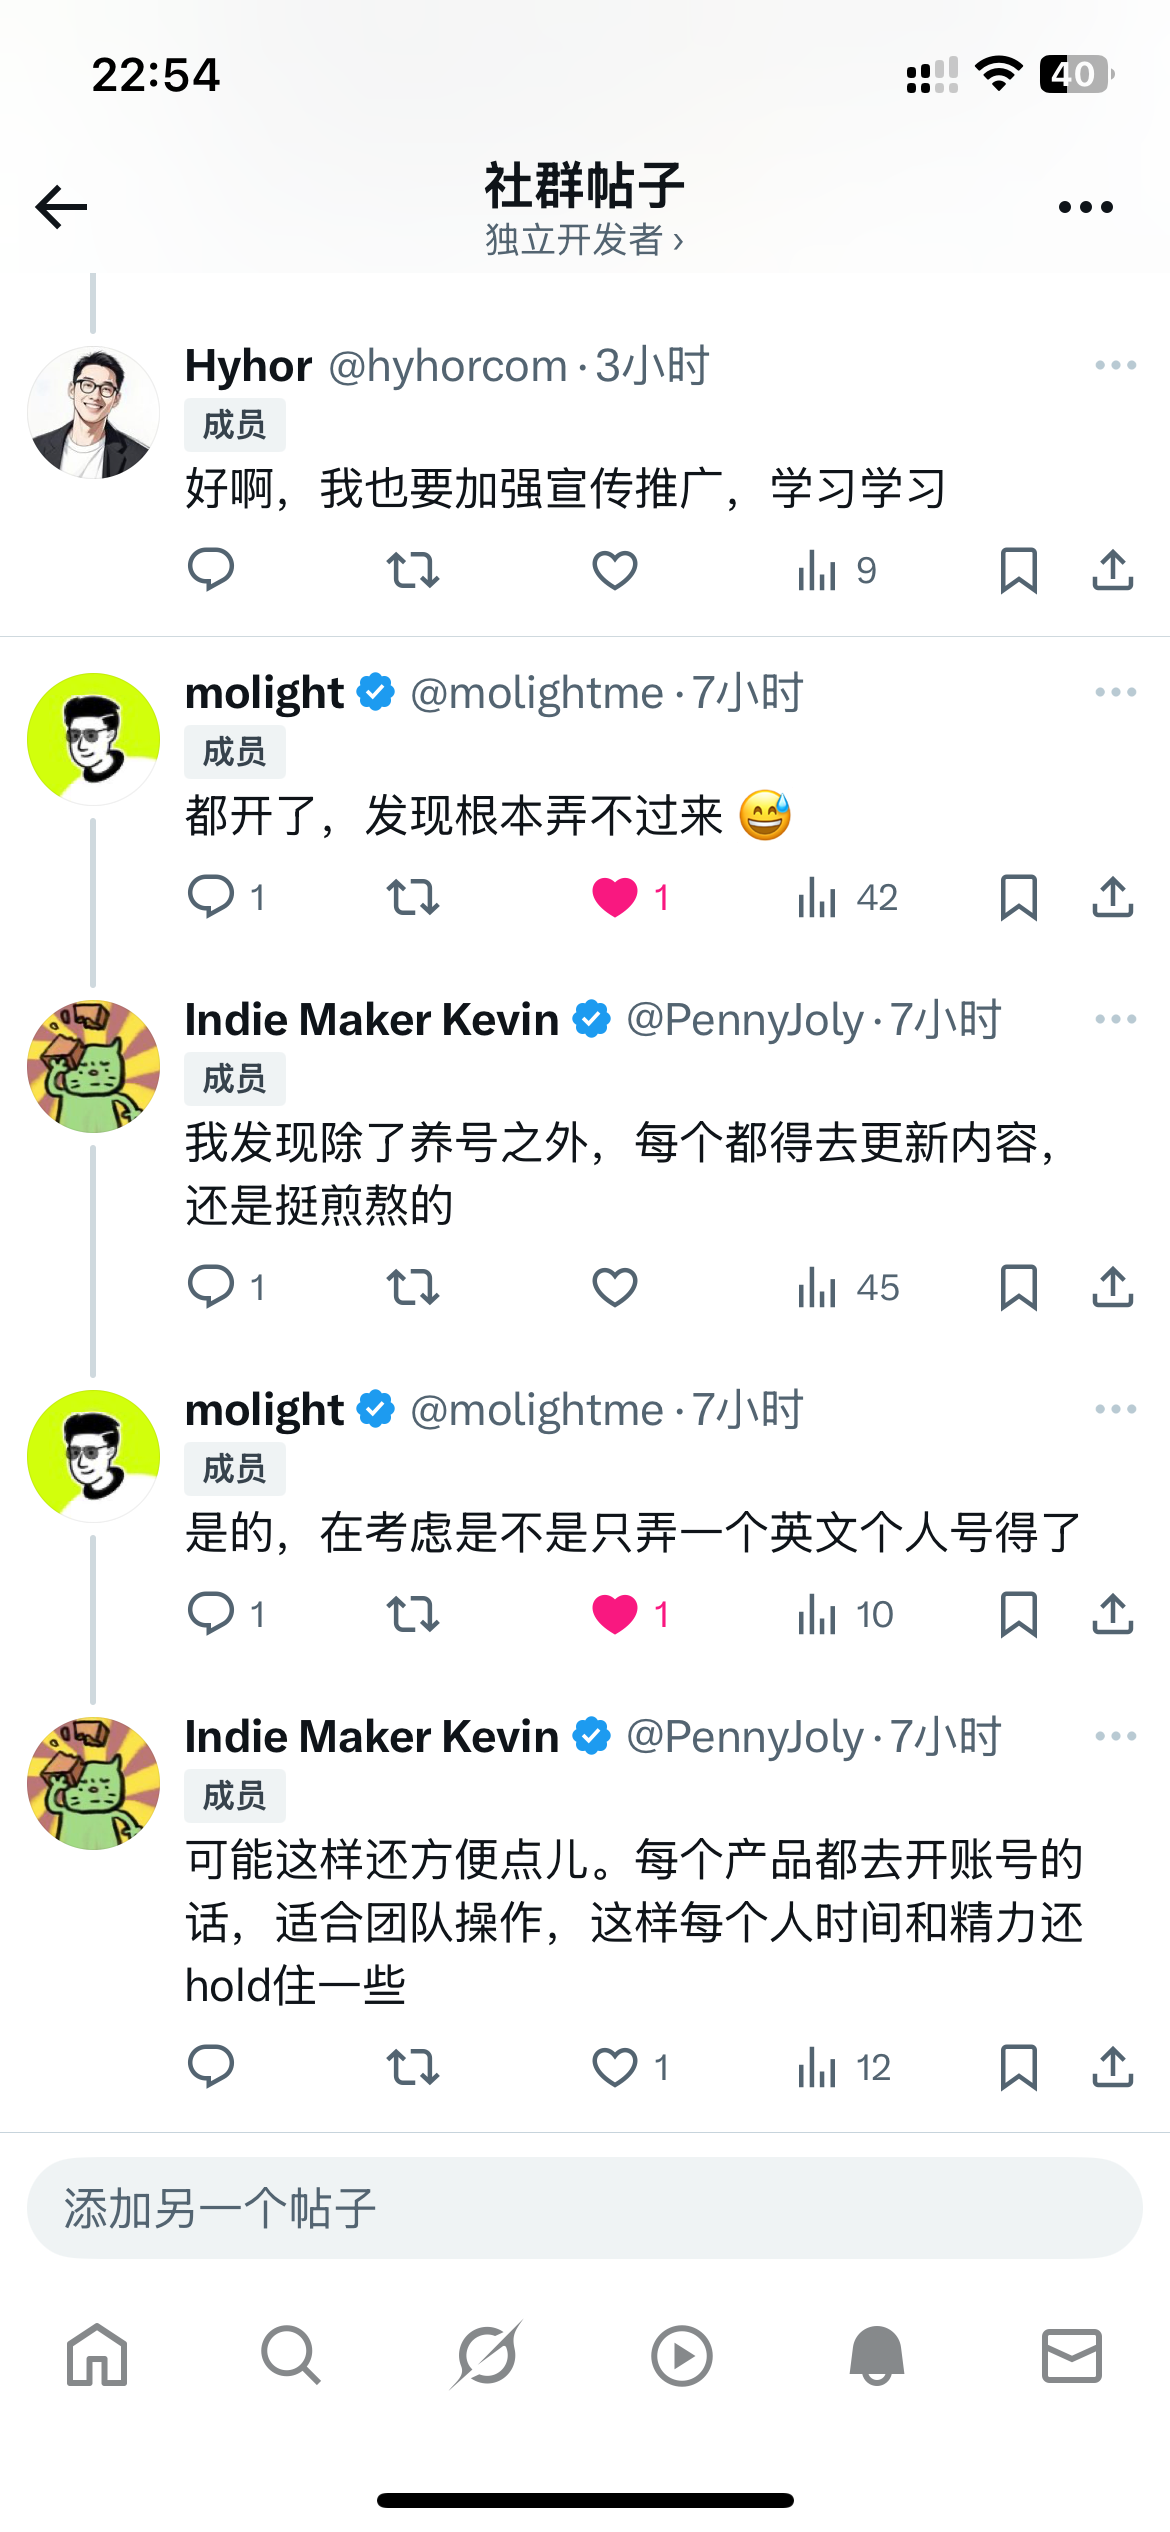
Task: Open more options on Kevin's 养号 post
Action: 1115,1019
